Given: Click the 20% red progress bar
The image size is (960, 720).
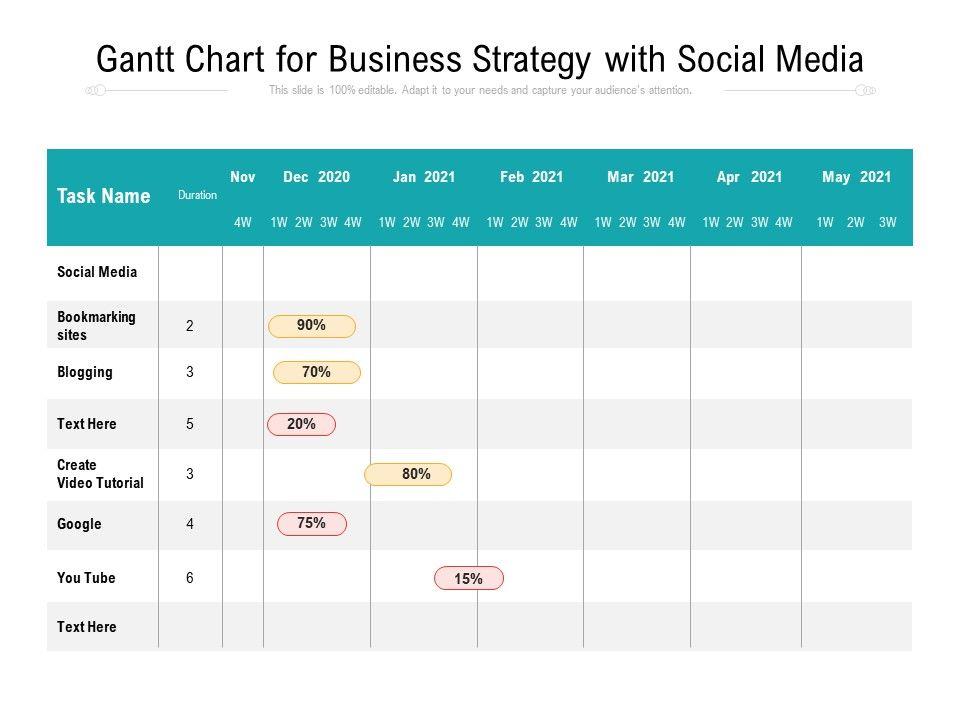Looking at the screenshot, I should pos(301,425).
